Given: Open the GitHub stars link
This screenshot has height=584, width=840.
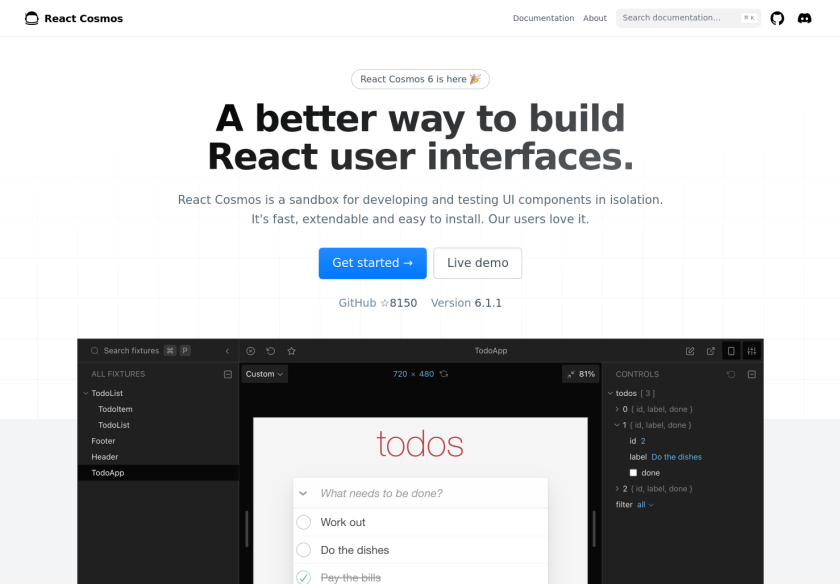Looking at the screenshot, I should click(378, 303).
